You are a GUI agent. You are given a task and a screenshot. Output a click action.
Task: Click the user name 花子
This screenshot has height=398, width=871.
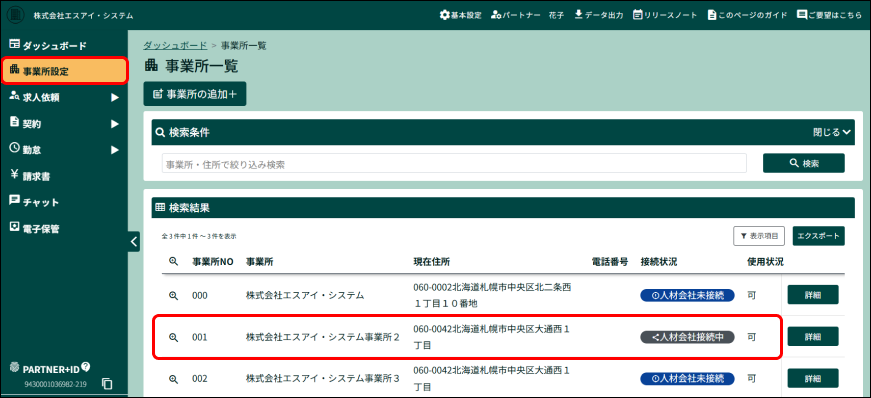coord(556,15)
